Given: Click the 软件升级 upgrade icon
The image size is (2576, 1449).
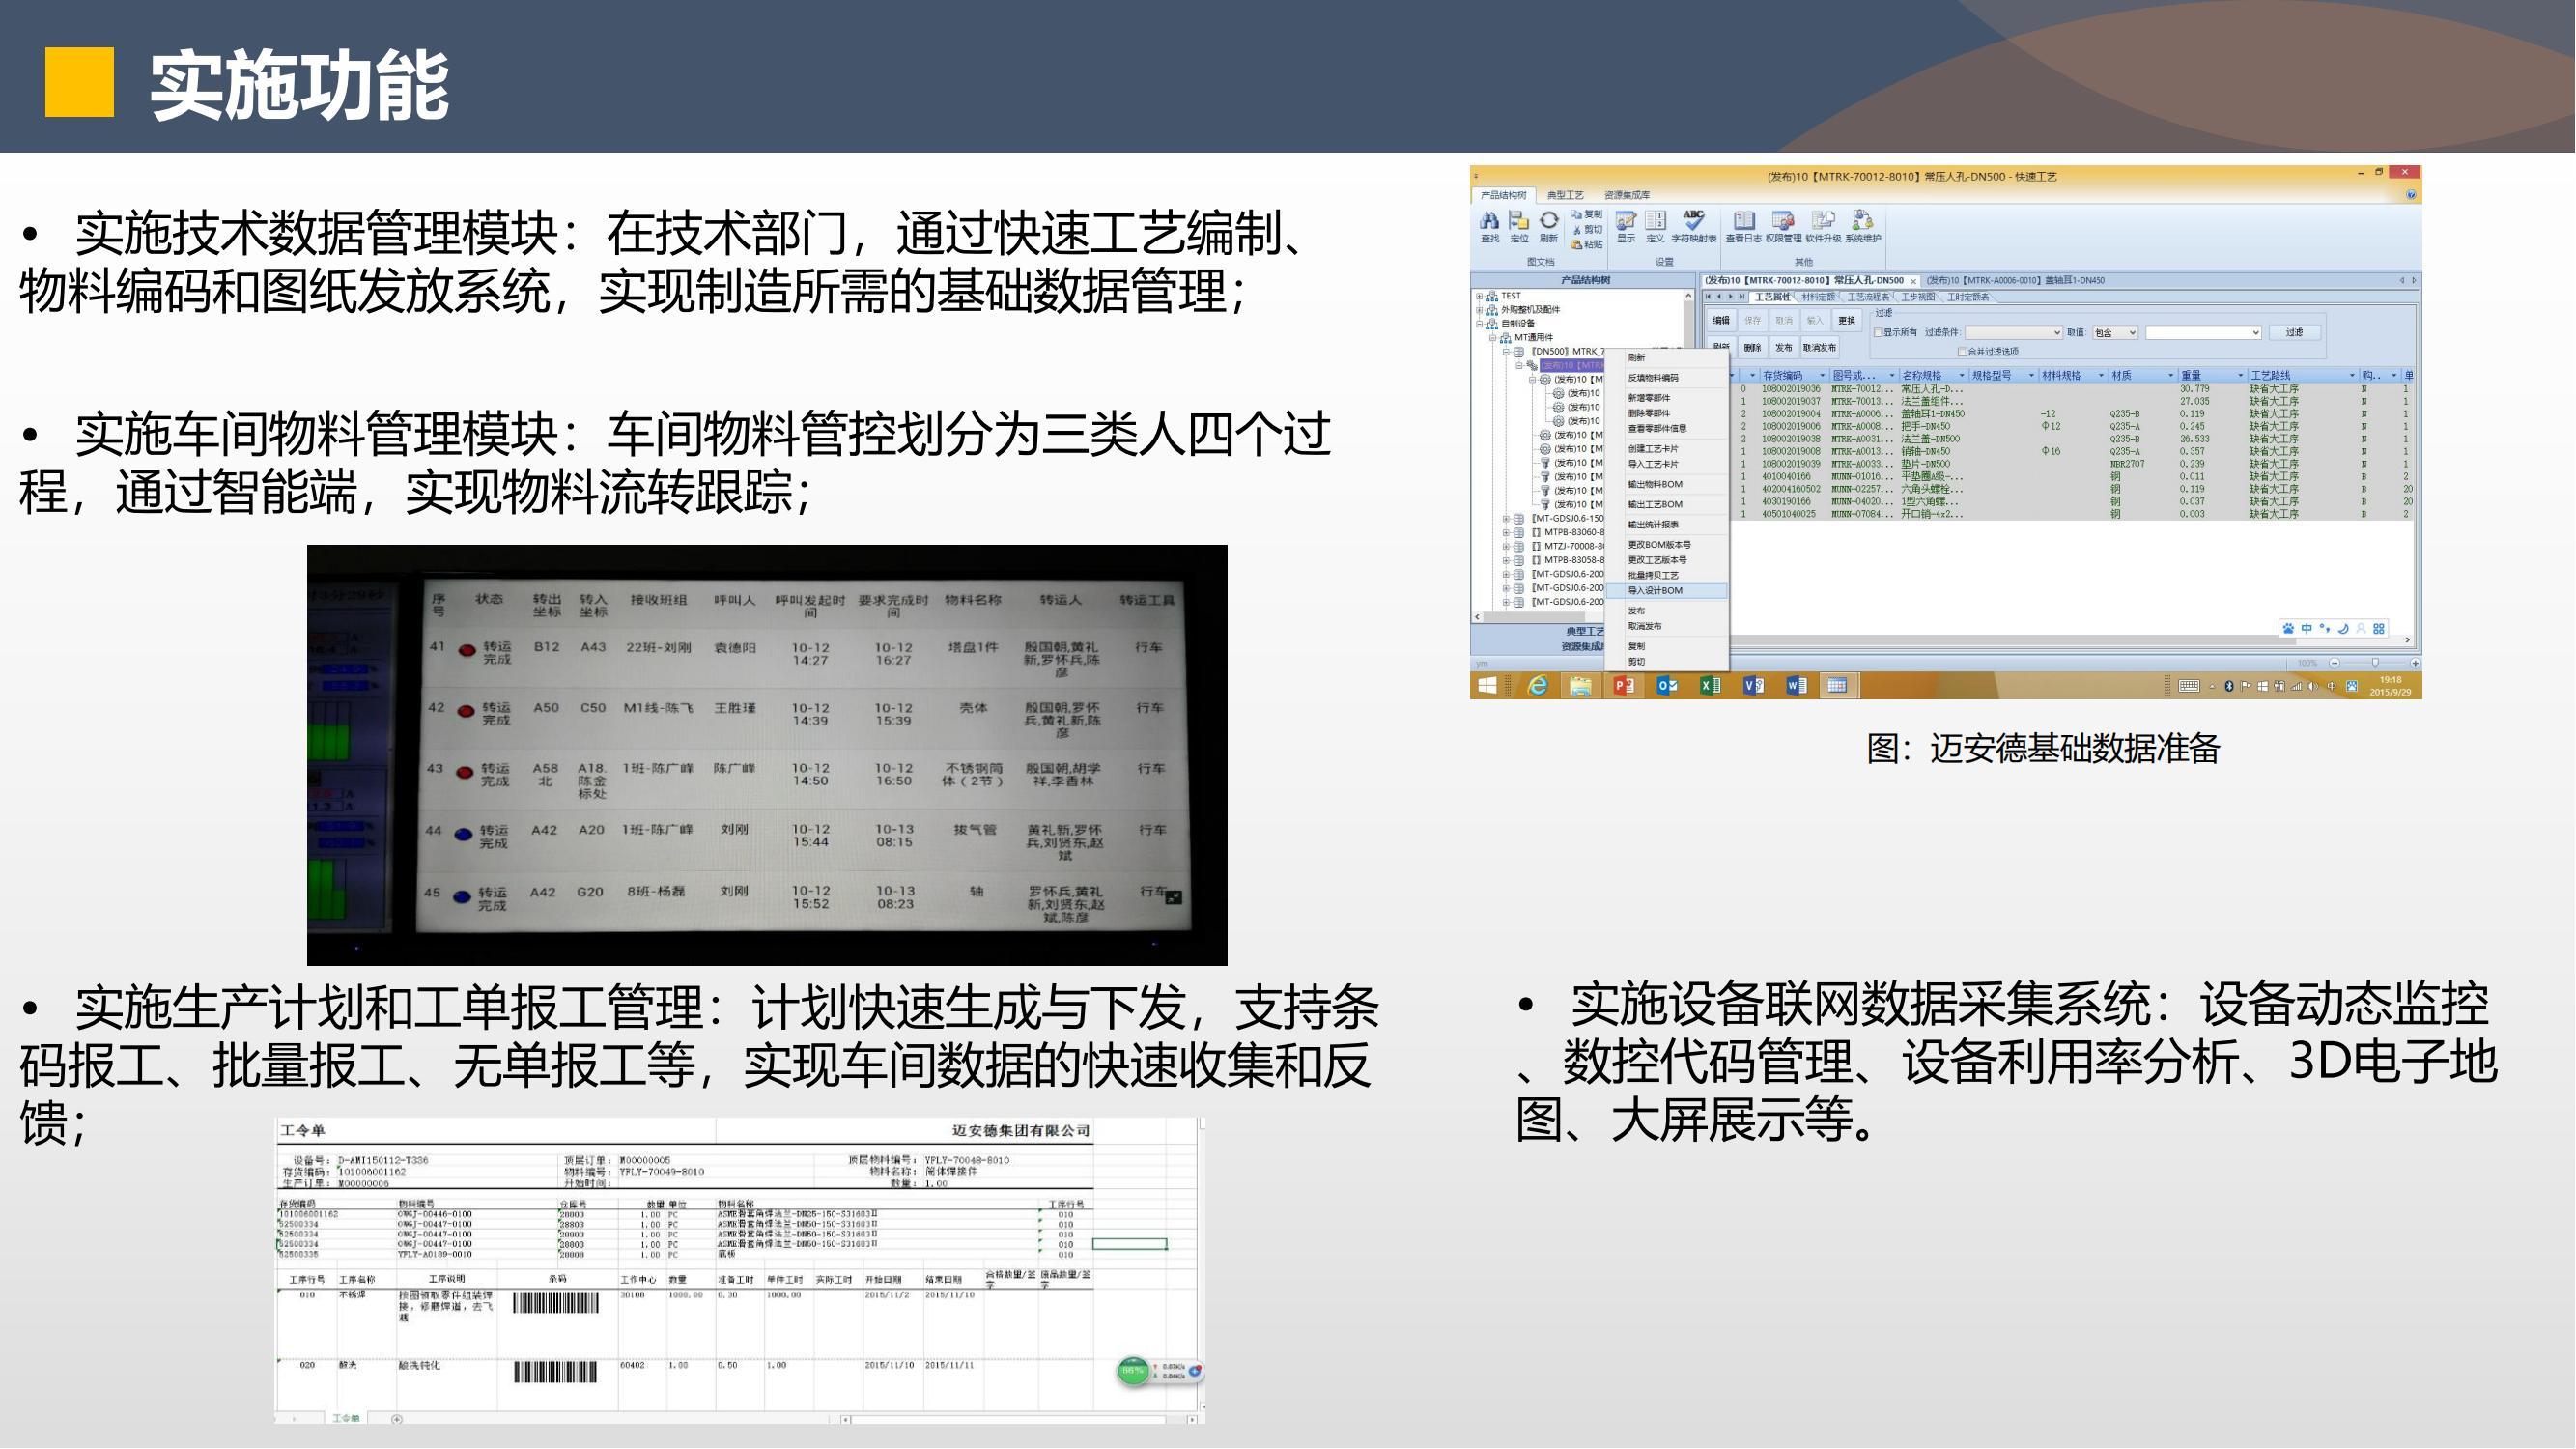Looking at the screenshot, I should point(1823,222).
